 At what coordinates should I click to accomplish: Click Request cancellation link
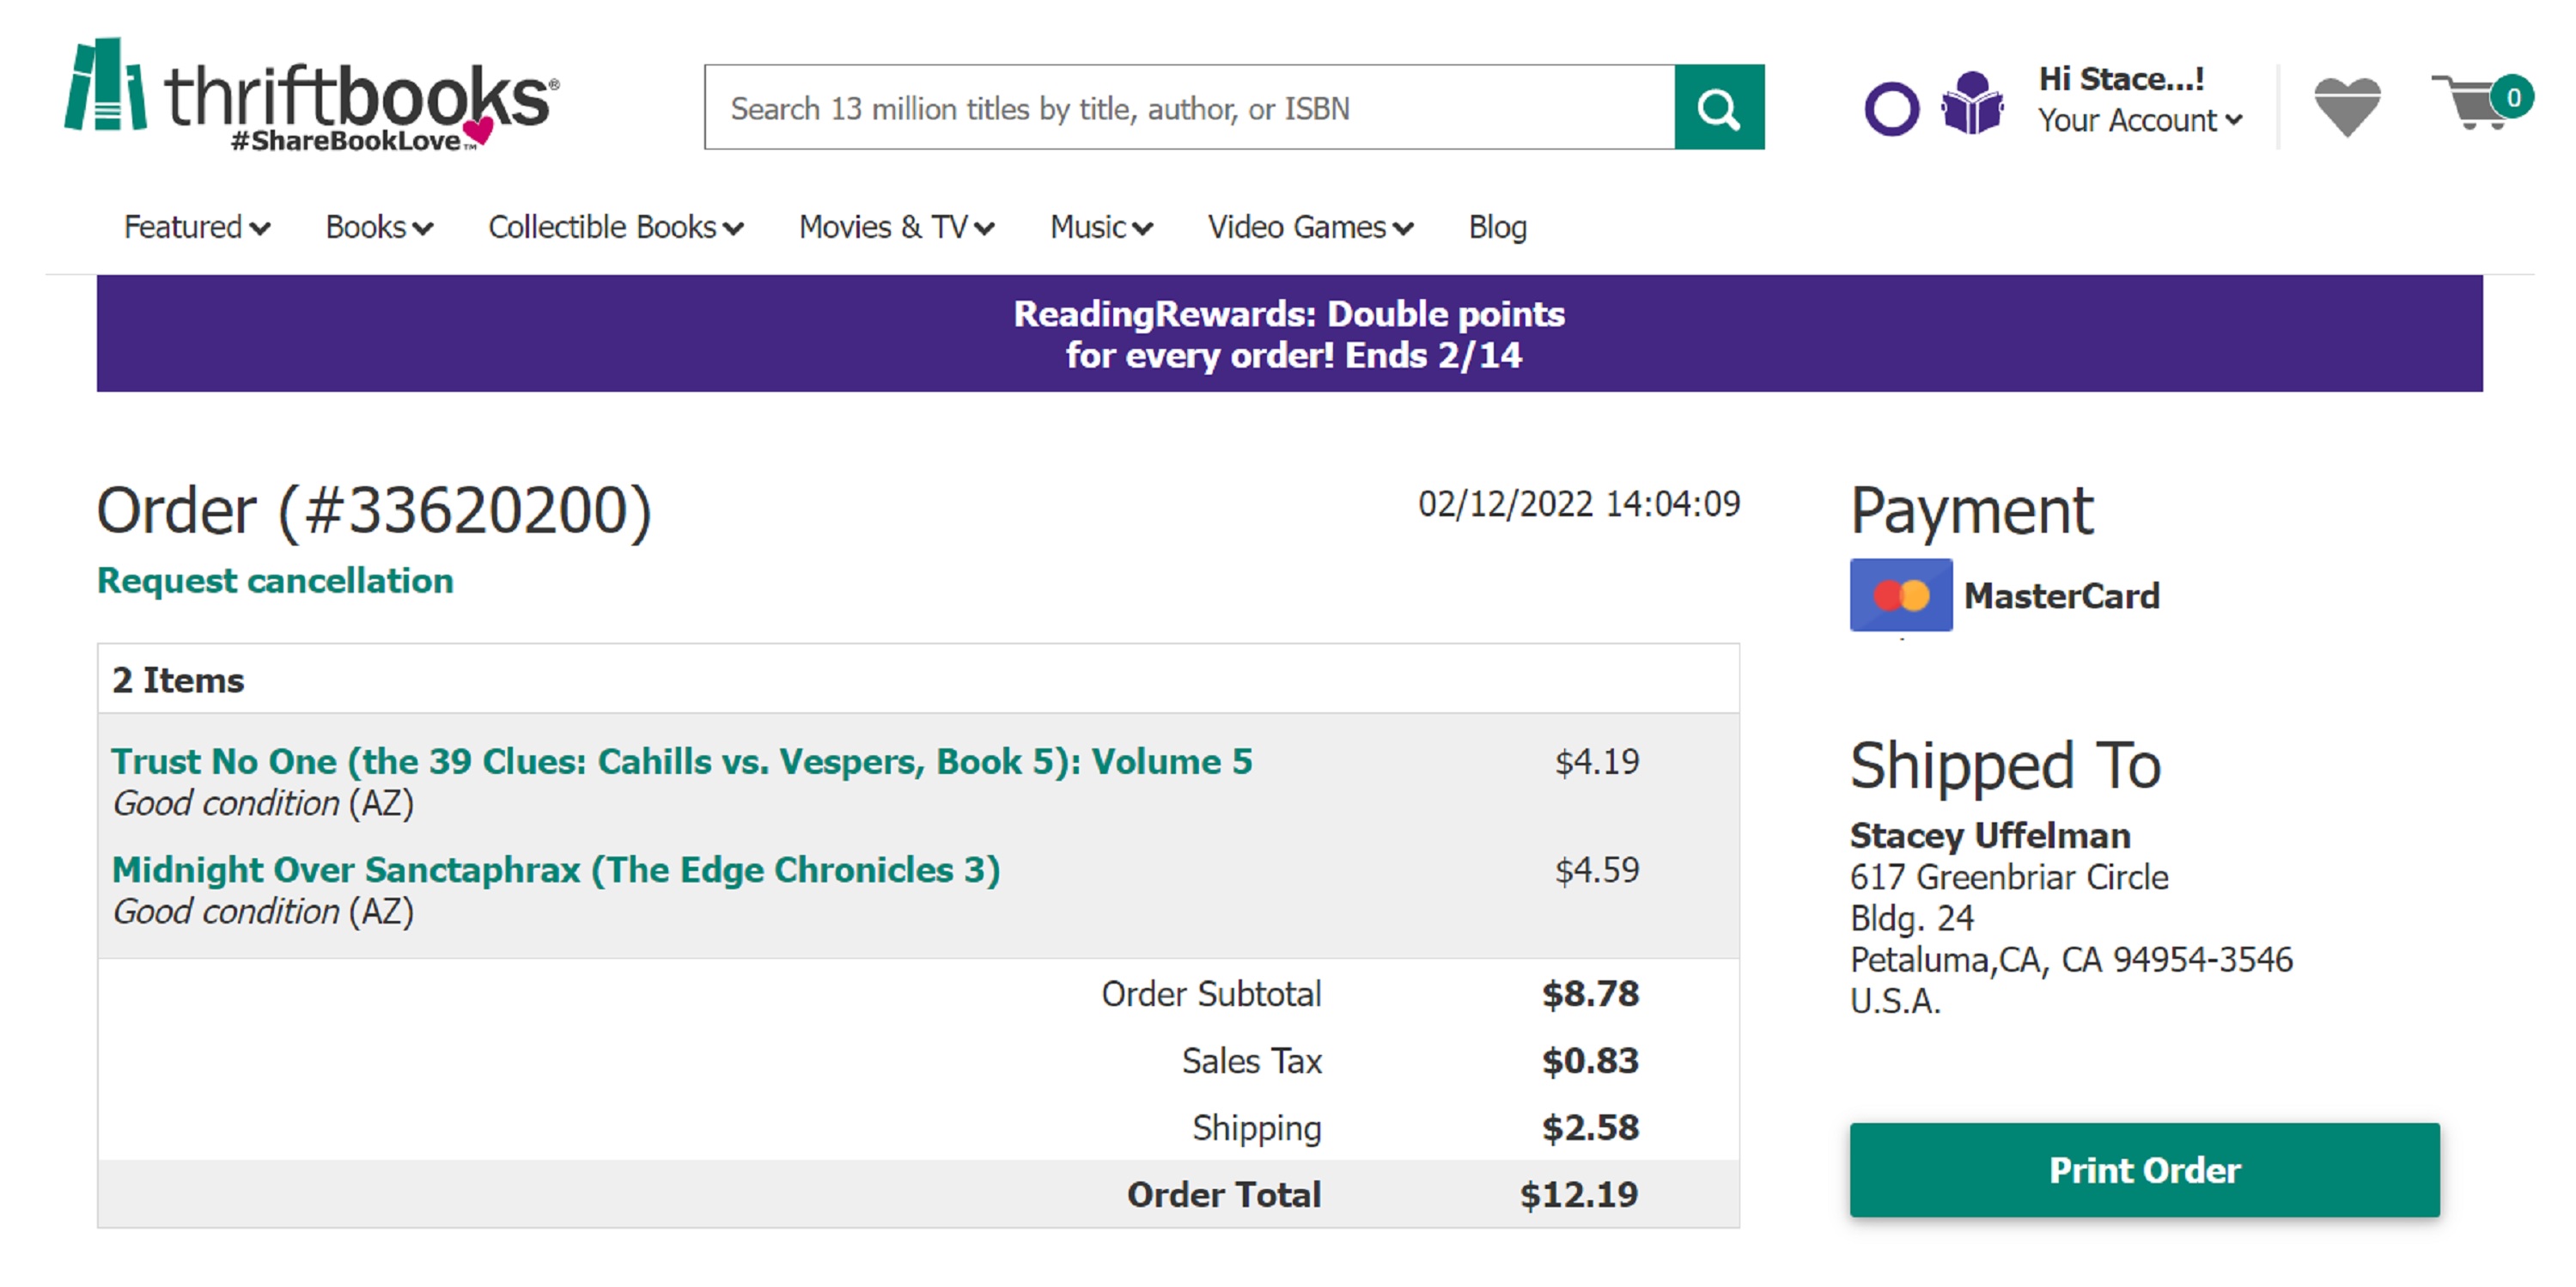click(275, 580)
